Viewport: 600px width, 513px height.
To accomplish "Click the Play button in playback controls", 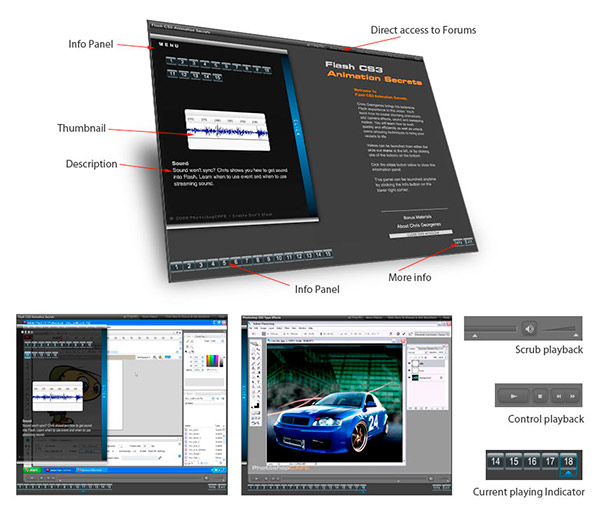I will pos(514,396).
